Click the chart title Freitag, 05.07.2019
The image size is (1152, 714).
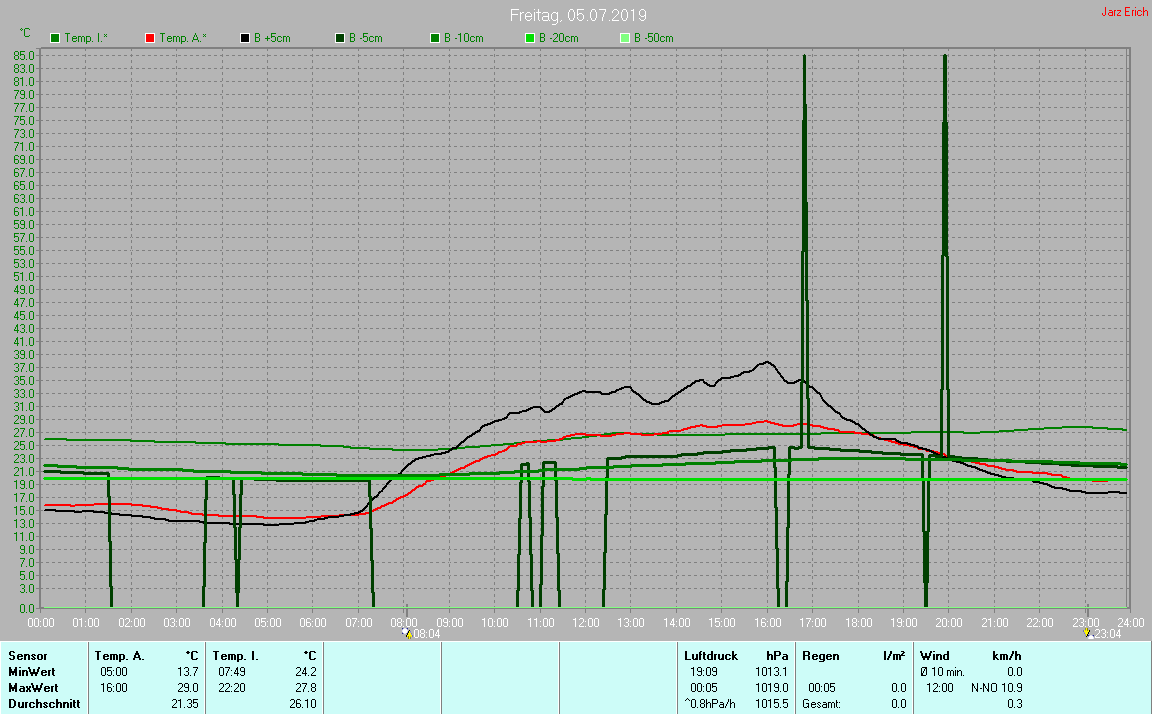578,15
